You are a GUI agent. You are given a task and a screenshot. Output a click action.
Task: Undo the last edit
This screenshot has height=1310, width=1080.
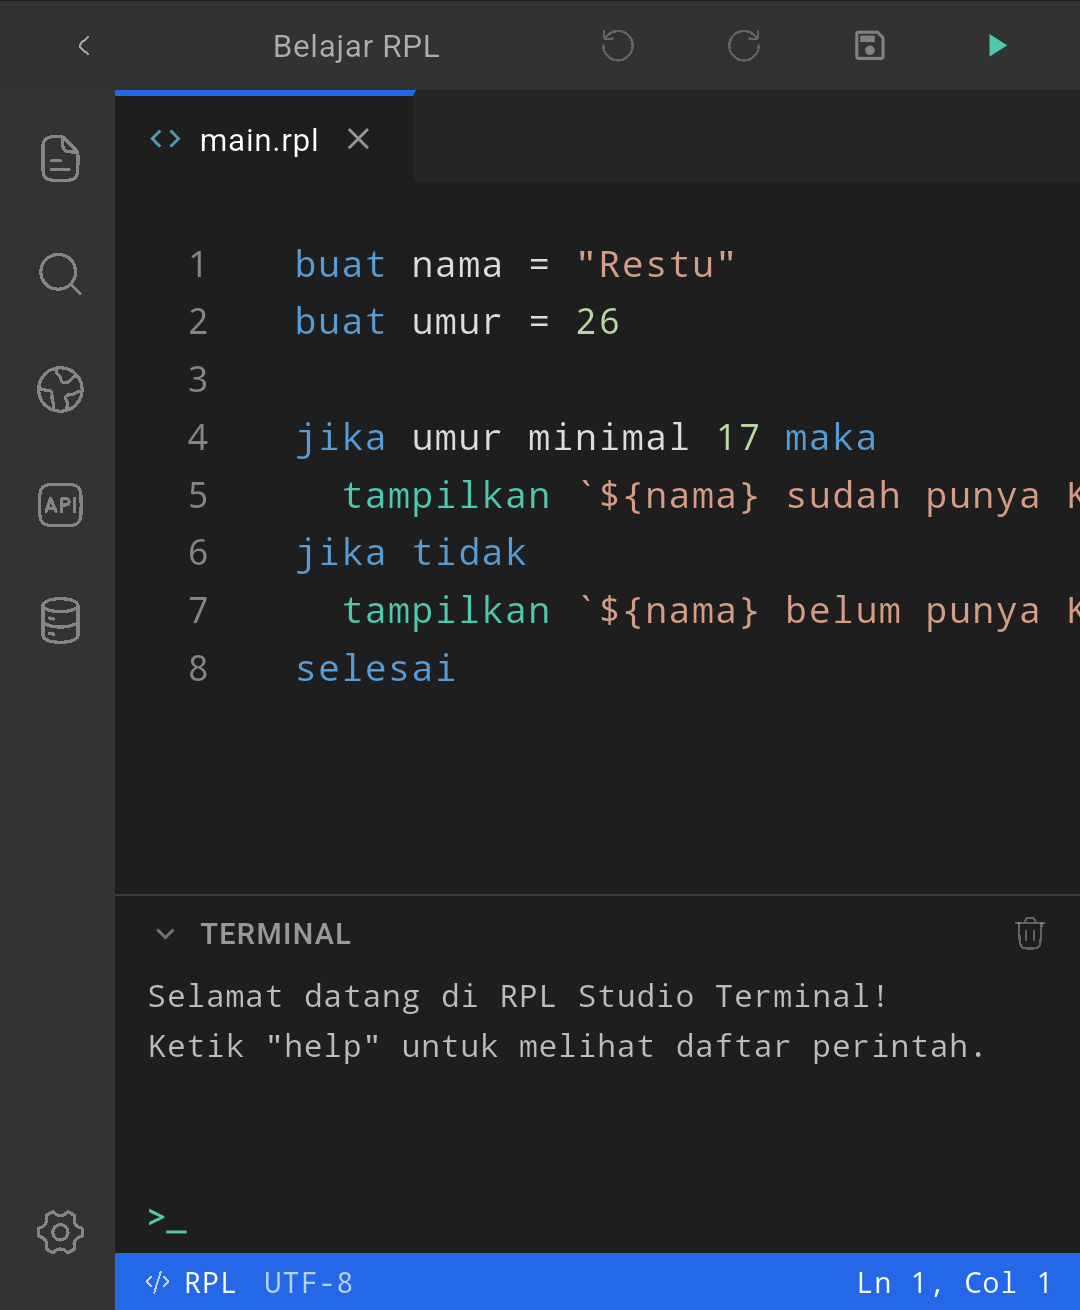(x=618, y=46)
